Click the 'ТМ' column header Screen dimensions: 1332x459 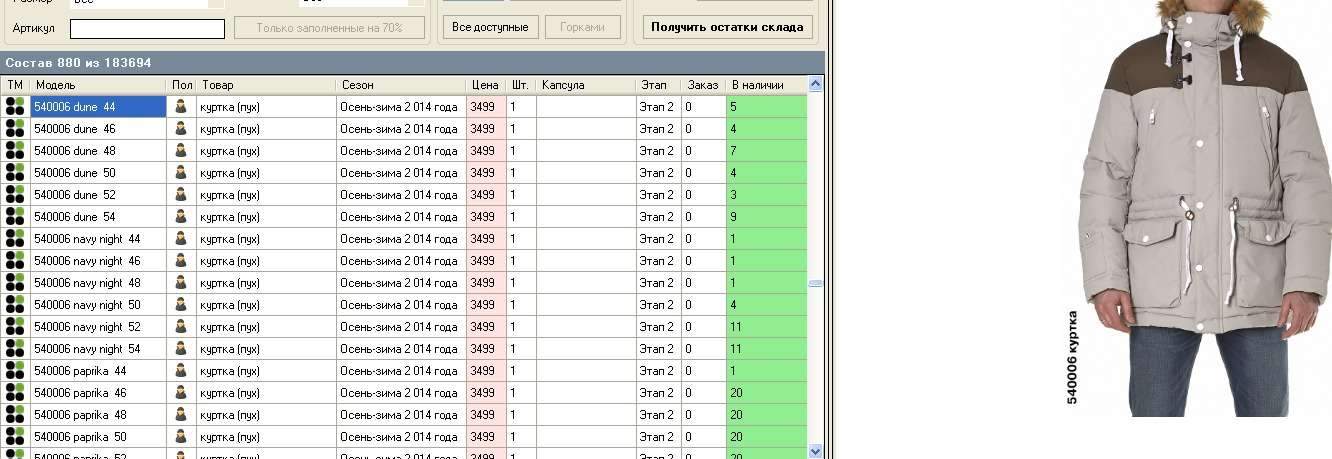pyautogui.click(x=16, y=85)
